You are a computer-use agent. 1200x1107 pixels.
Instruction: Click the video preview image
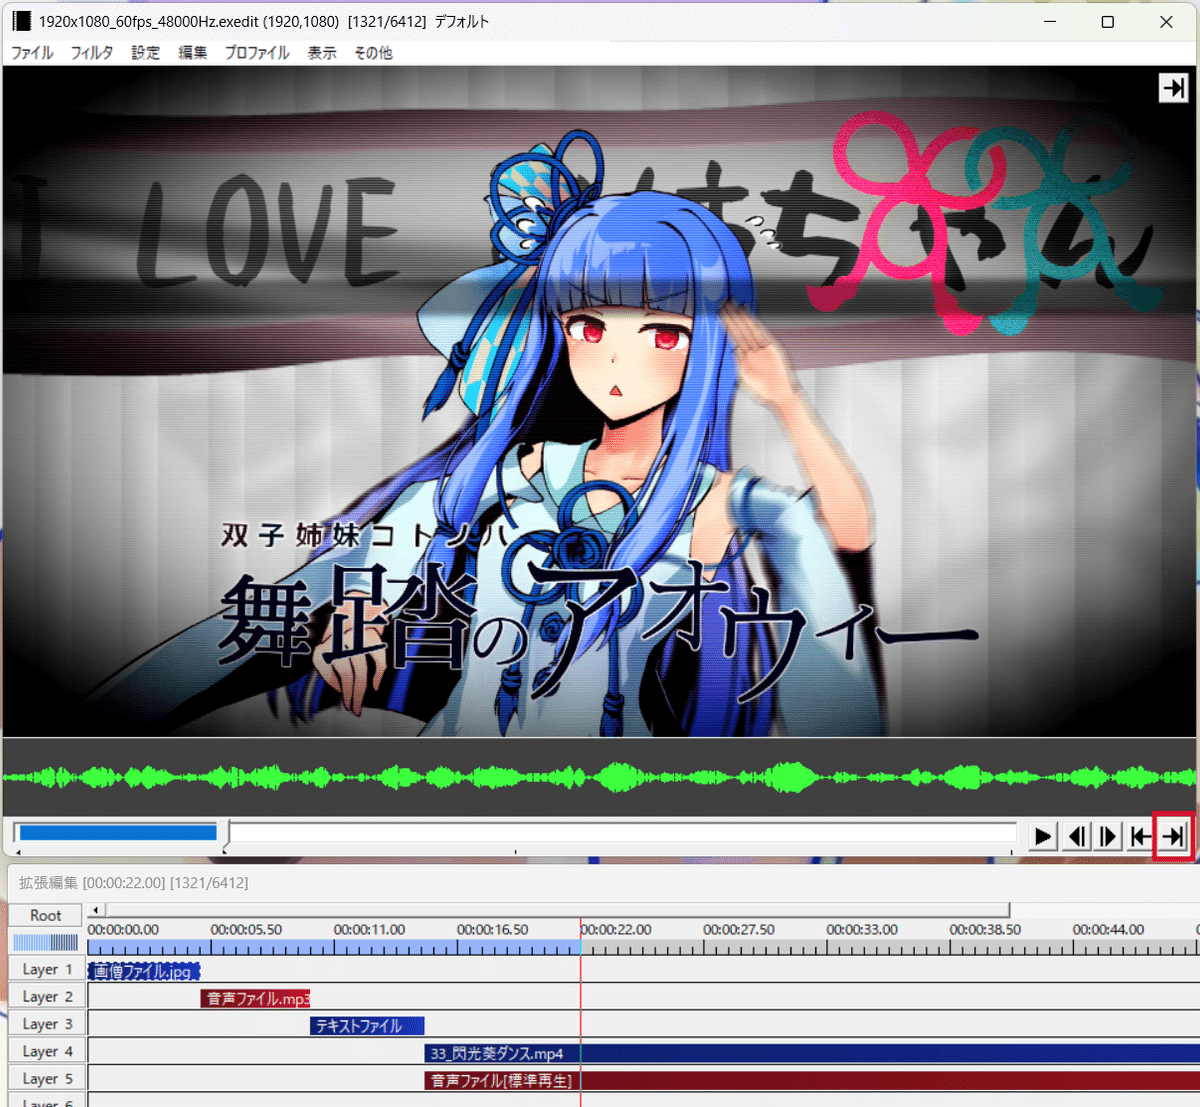[600, 402]
